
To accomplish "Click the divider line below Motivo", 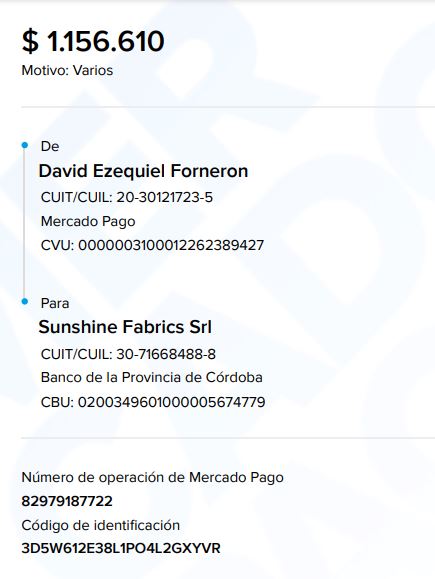I will click(228, 107).
